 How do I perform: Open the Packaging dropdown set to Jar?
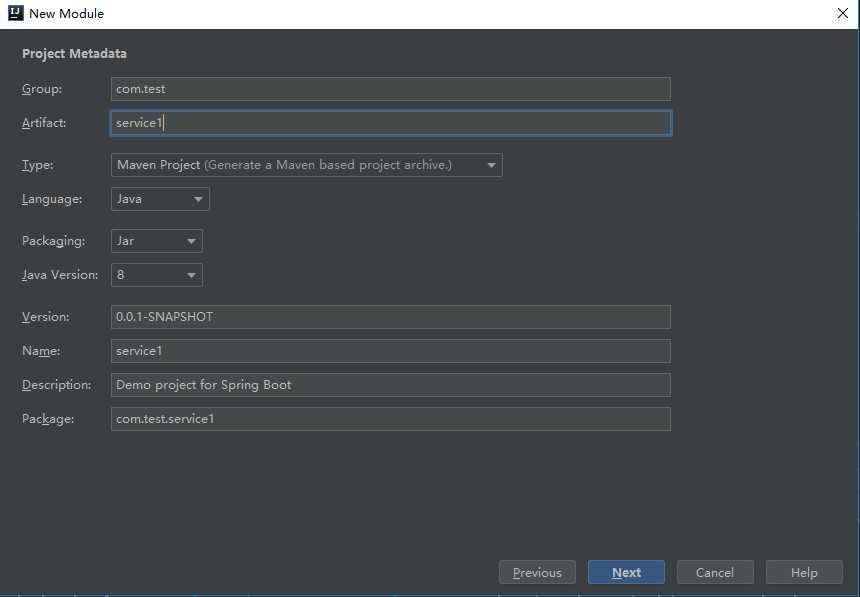pyautogui.click(x=157, y=241)
